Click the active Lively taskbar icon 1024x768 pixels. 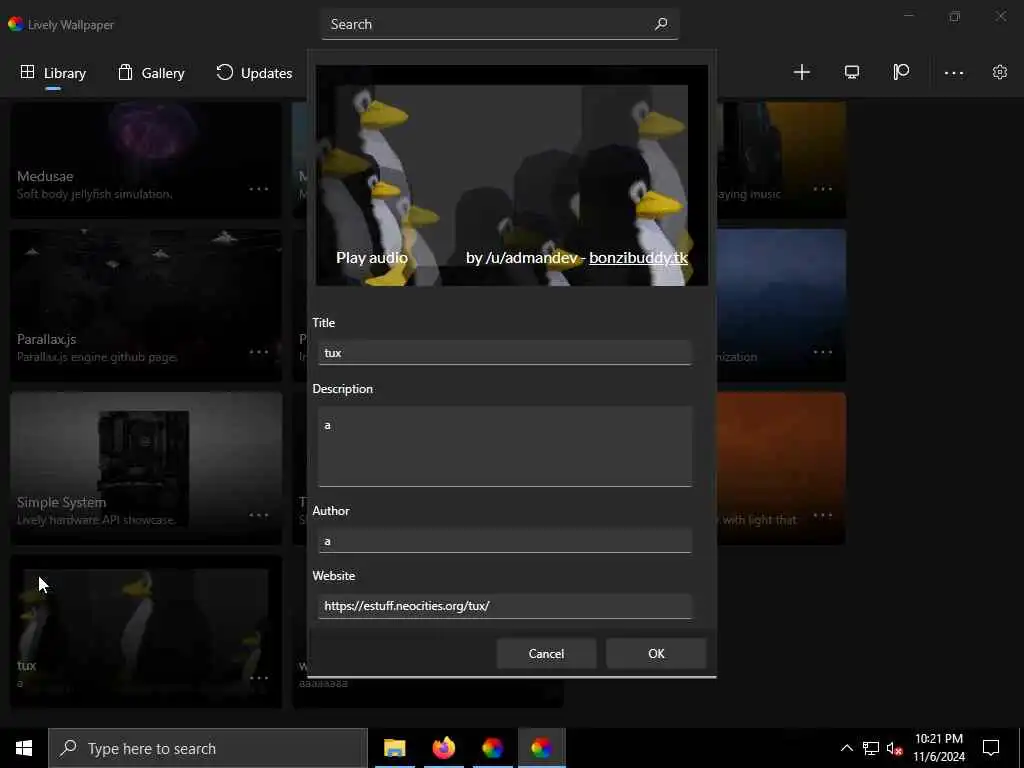541,748
